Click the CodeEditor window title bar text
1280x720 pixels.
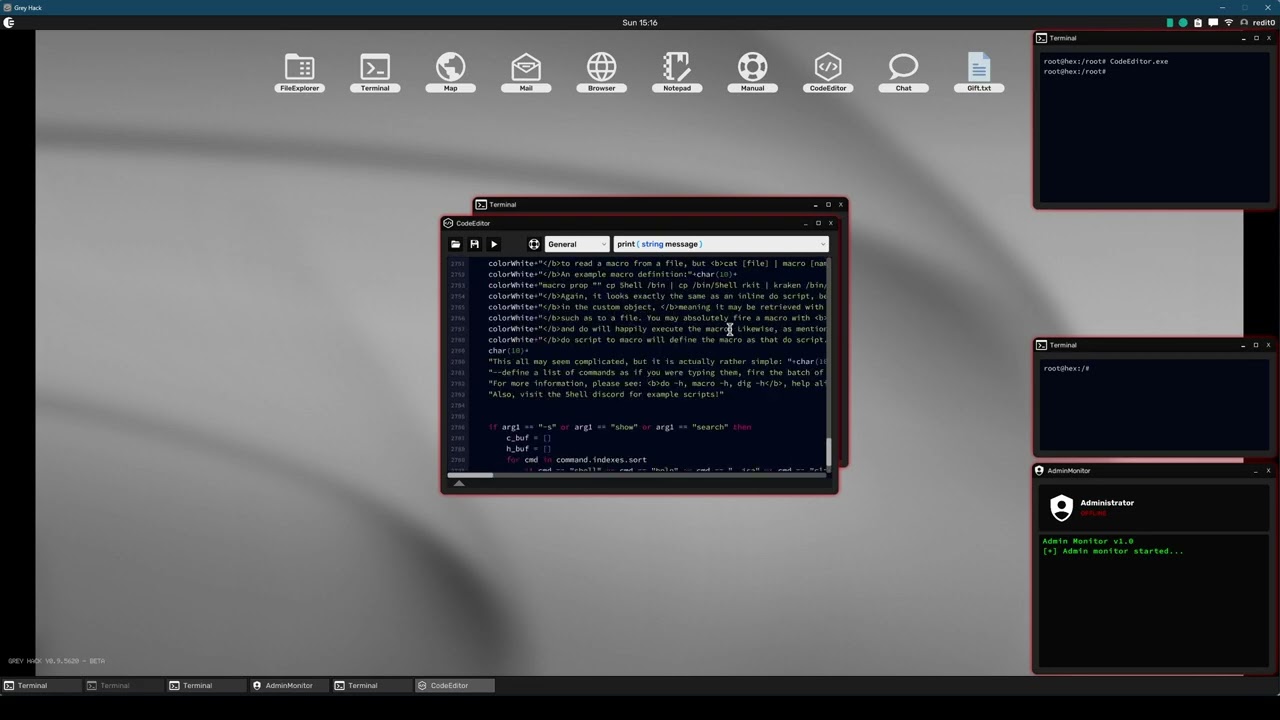click(473, 223)
